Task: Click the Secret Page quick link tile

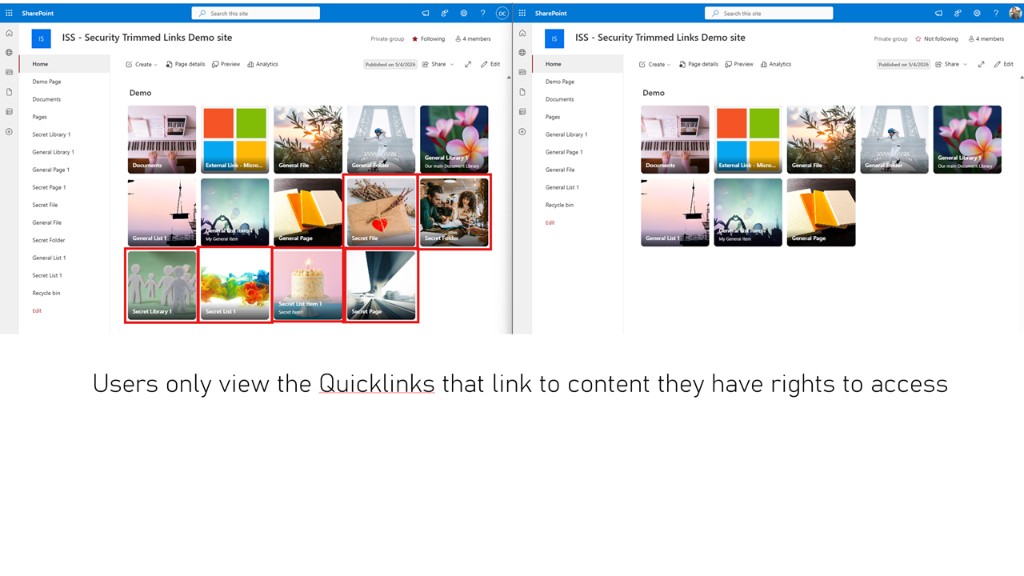Action: [x=381, y=285]
